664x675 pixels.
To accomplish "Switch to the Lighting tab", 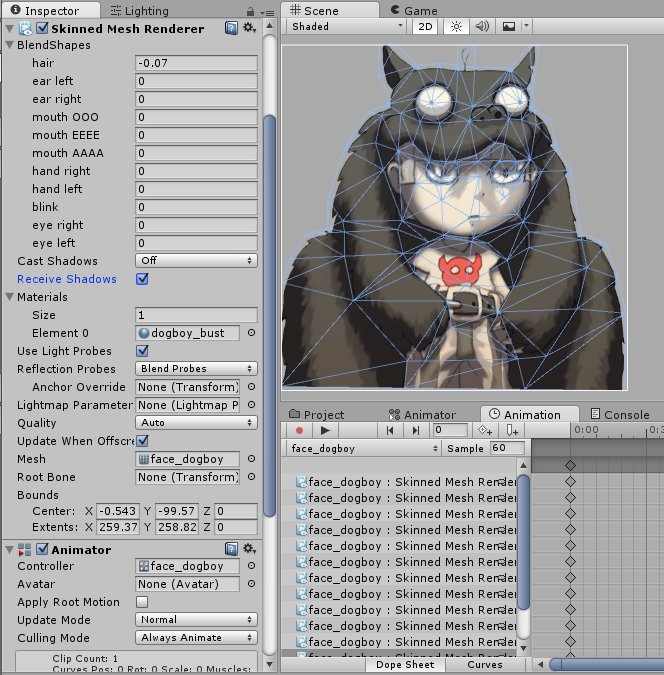I will (x=140, y=11).
